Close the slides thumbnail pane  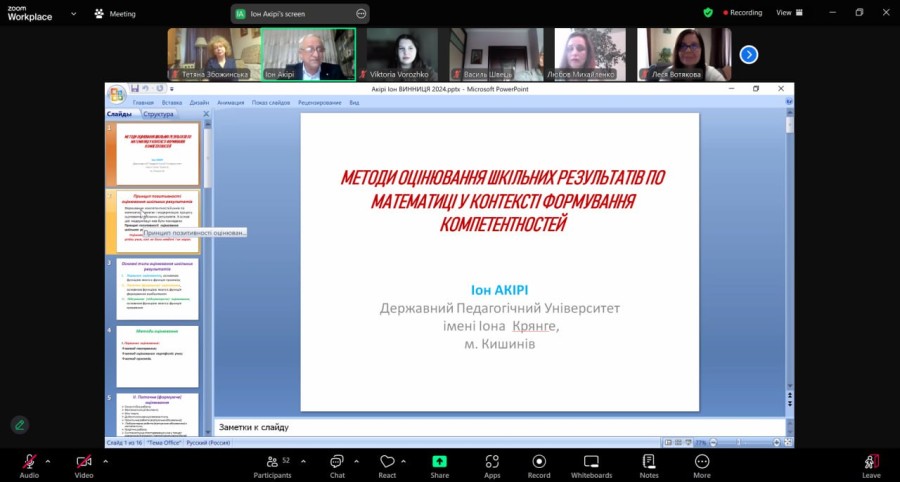(x=207, y=114)
